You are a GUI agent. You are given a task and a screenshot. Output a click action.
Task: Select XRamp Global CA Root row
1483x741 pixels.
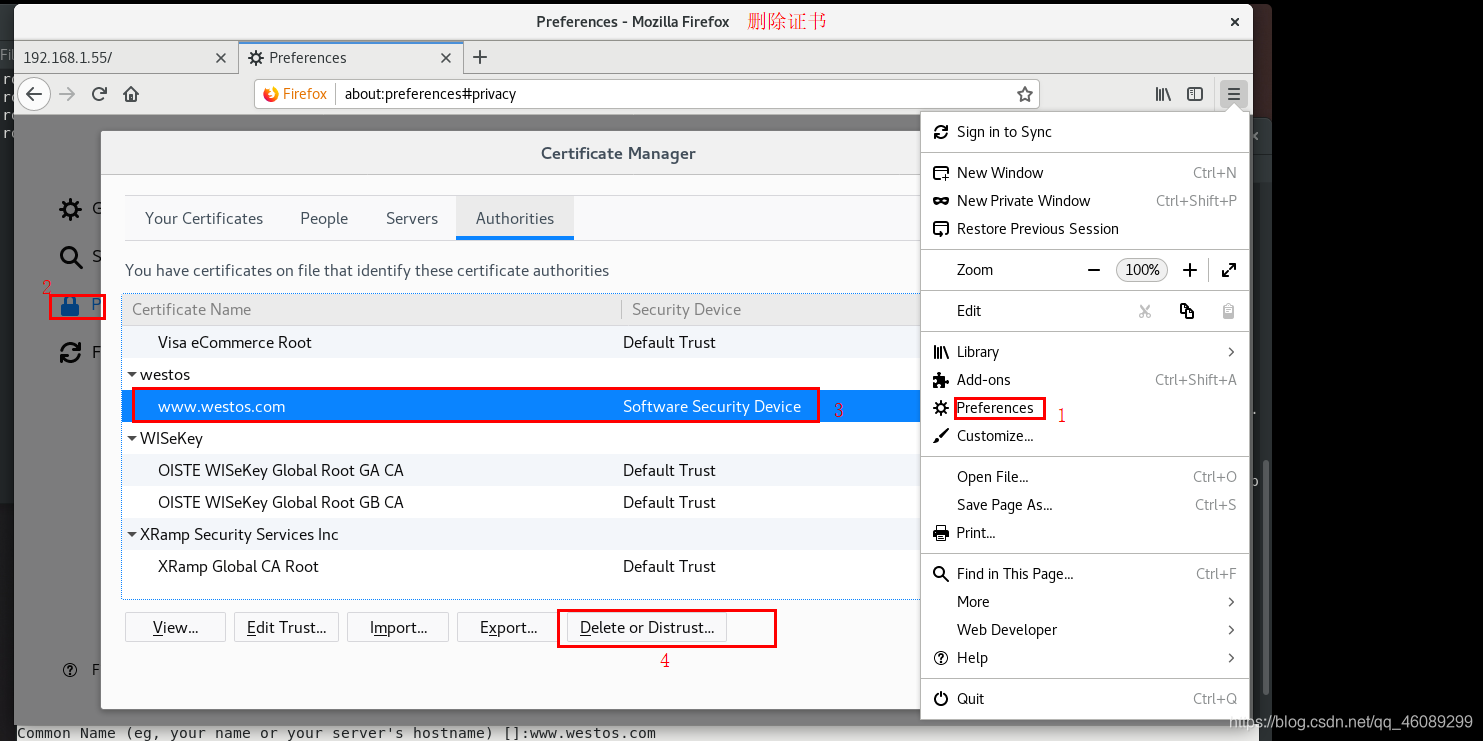tap(521, 566)
